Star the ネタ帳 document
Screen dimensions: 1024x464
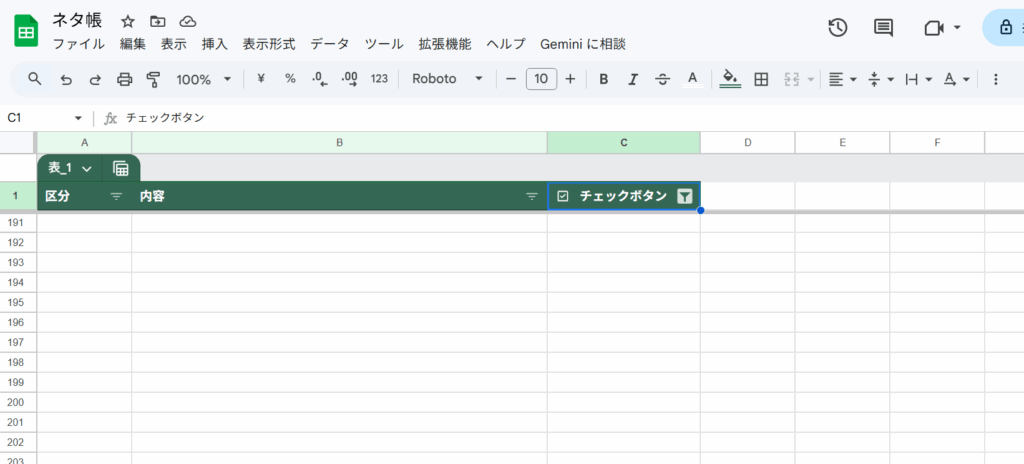[128, 21]
